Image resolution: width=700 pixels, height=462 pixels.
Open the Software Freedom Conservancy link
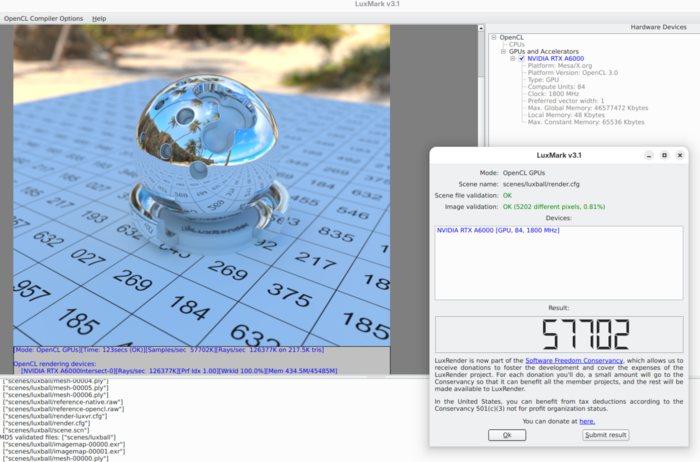point(573,360)
